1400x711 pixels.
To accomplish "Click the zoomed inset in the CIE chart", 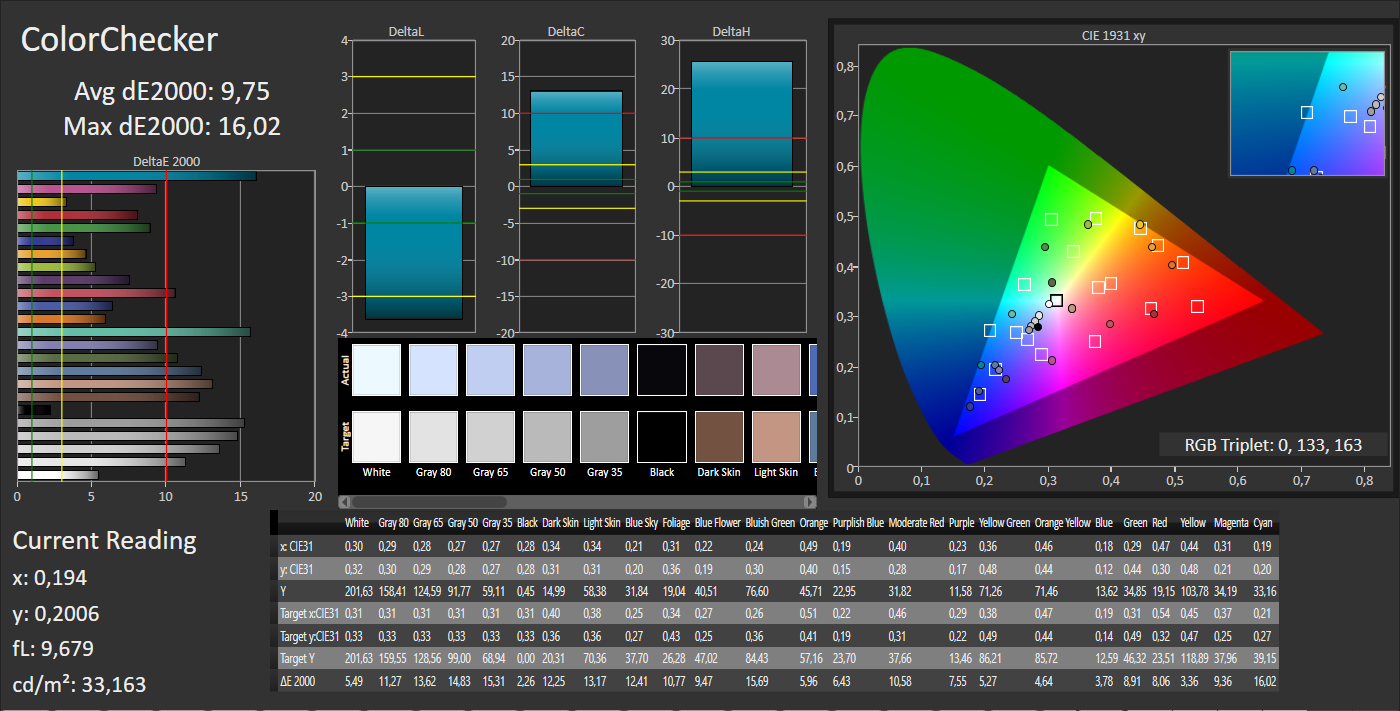I will pyautogui.click(x=1308, y=113).
